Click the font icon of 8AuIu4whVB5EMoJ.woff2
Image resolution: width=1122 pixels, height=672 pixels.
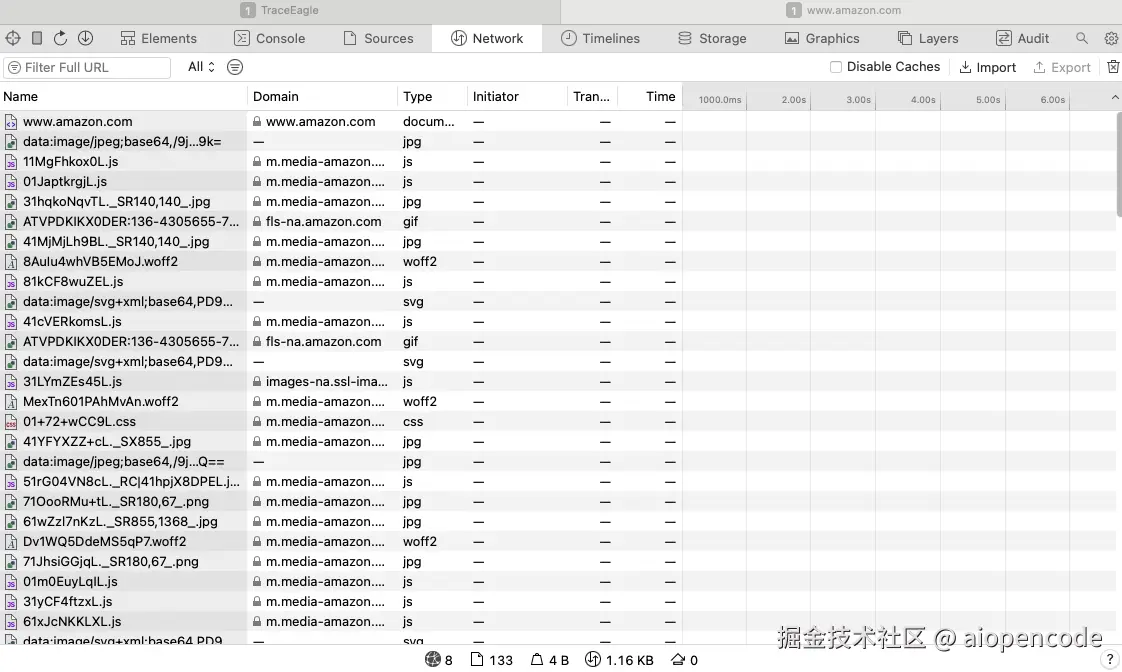tap(11, 262)
